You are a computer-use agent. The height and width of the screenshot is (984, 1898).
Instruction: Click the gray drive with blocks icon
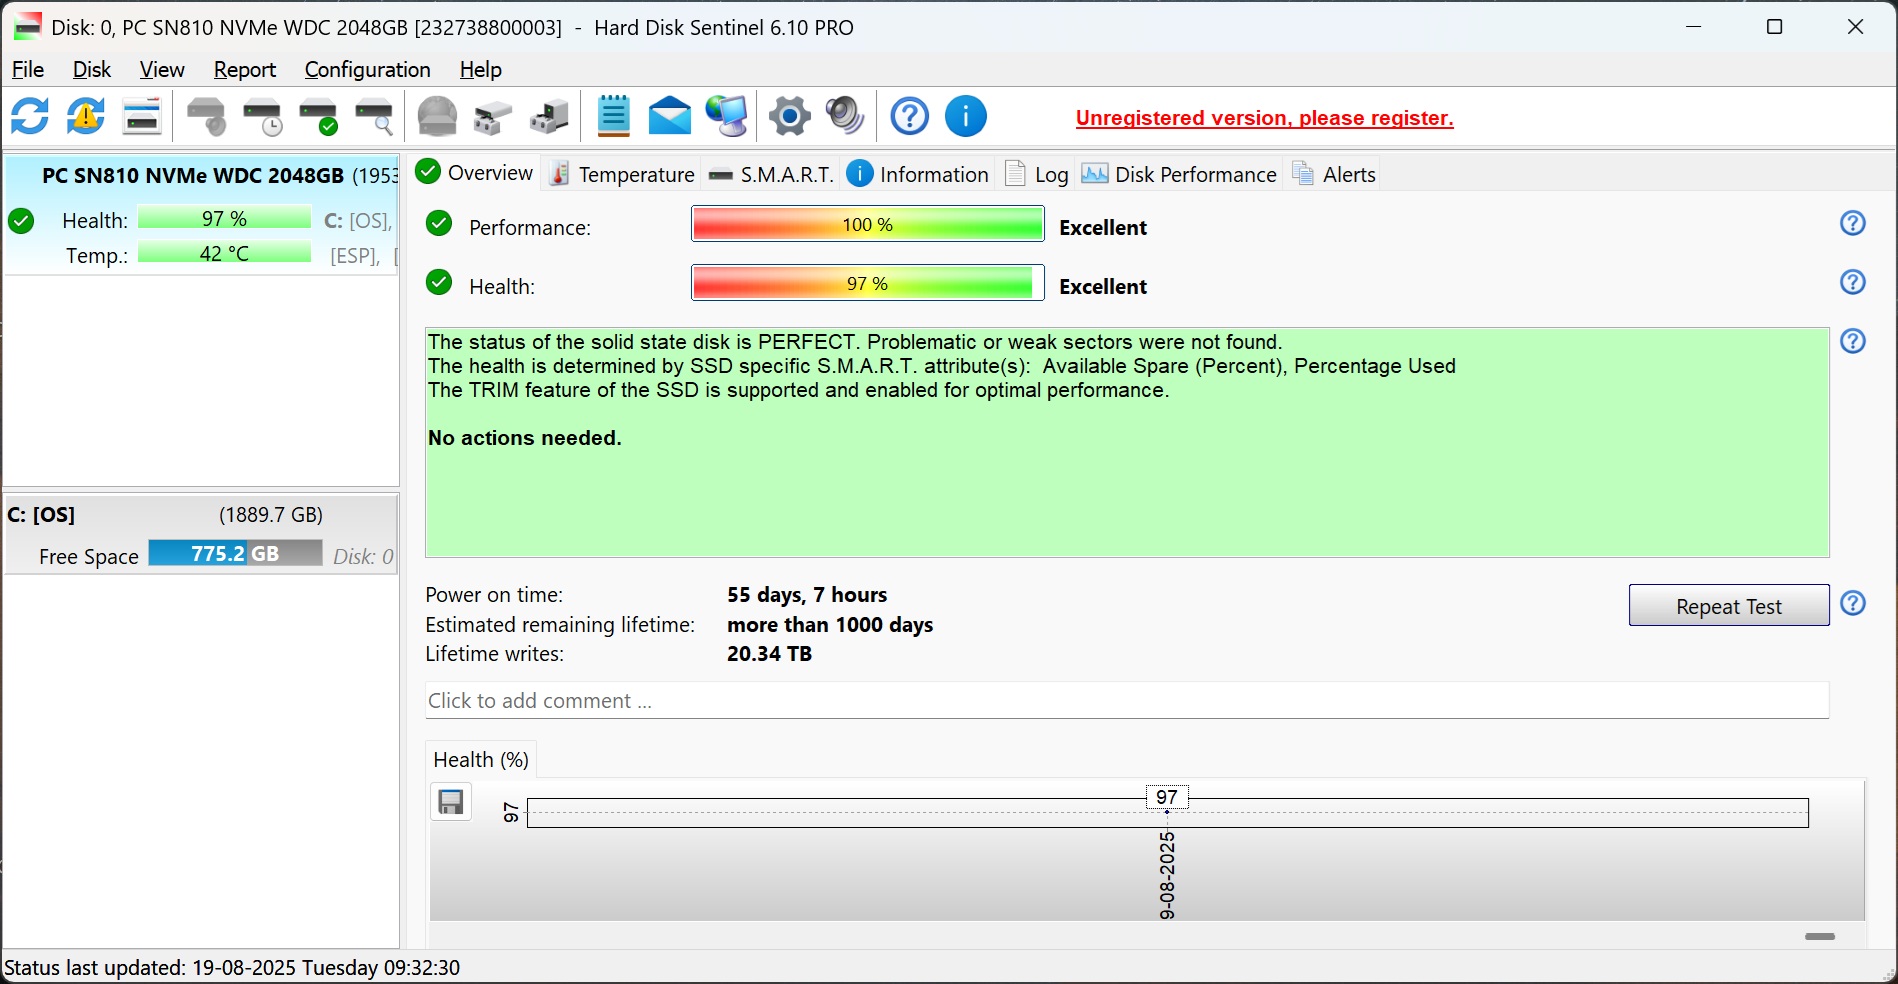493,116
